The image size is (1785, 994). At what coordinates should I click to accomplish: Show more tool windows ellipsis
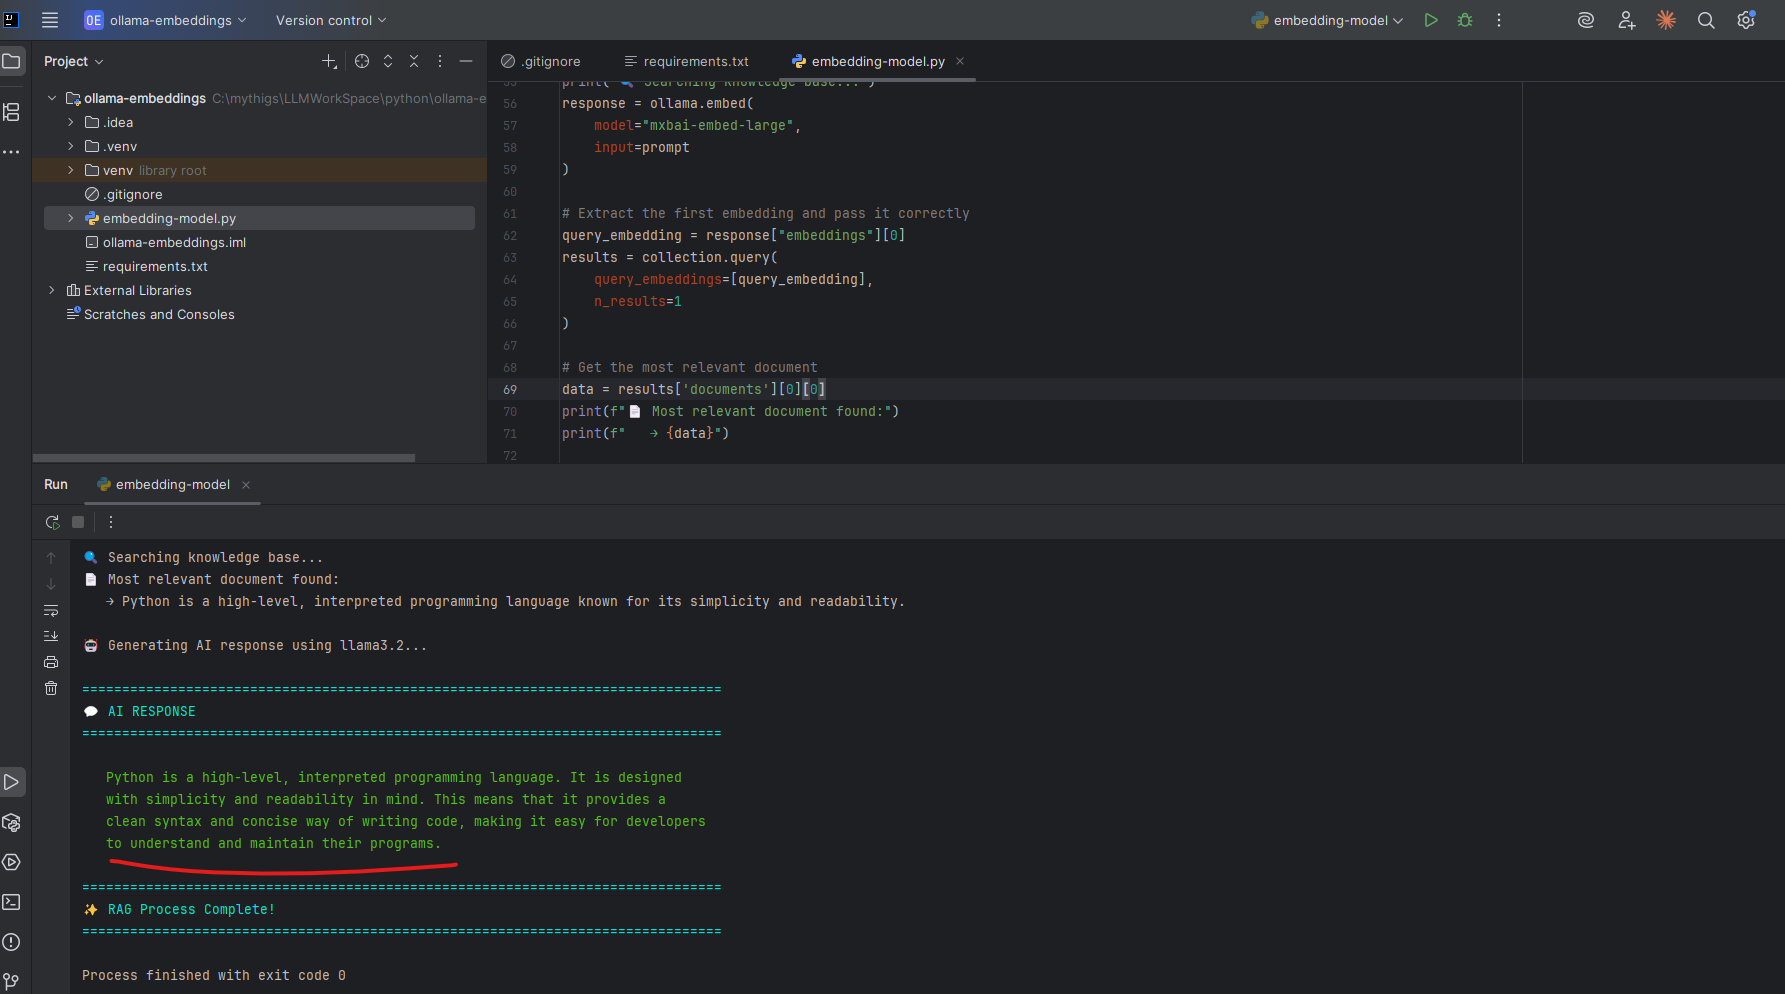(x=12, y=152)
